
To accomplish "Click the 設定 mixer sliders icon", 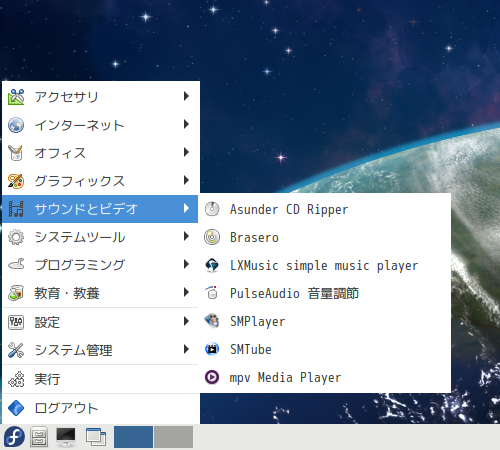I will pos(16,322).
